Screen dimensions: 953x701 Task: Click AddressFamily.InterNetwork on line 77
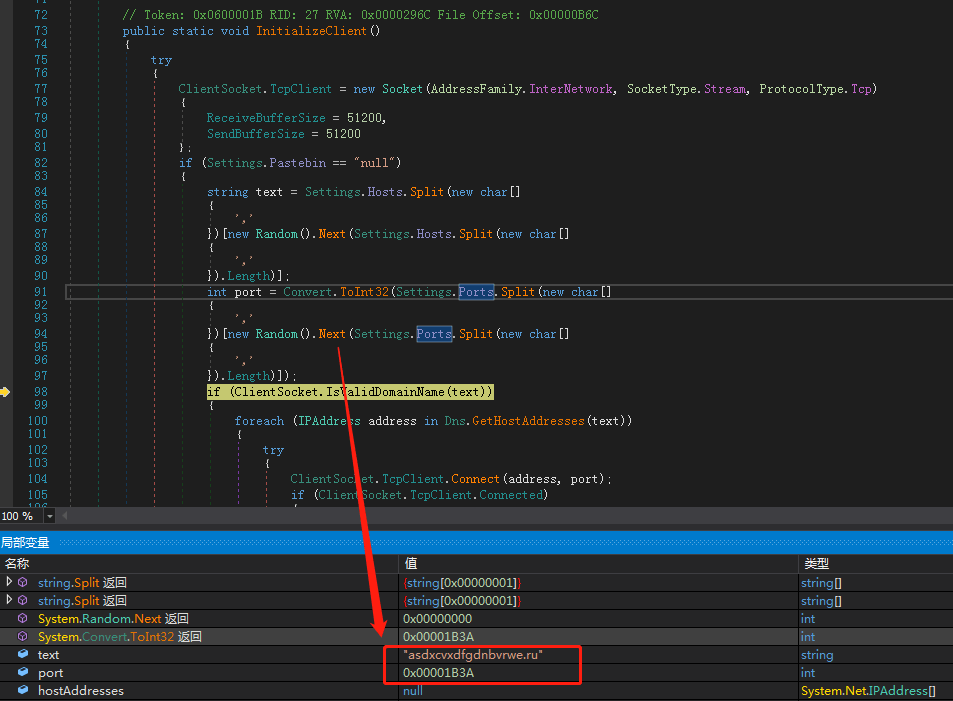point(521,89)
